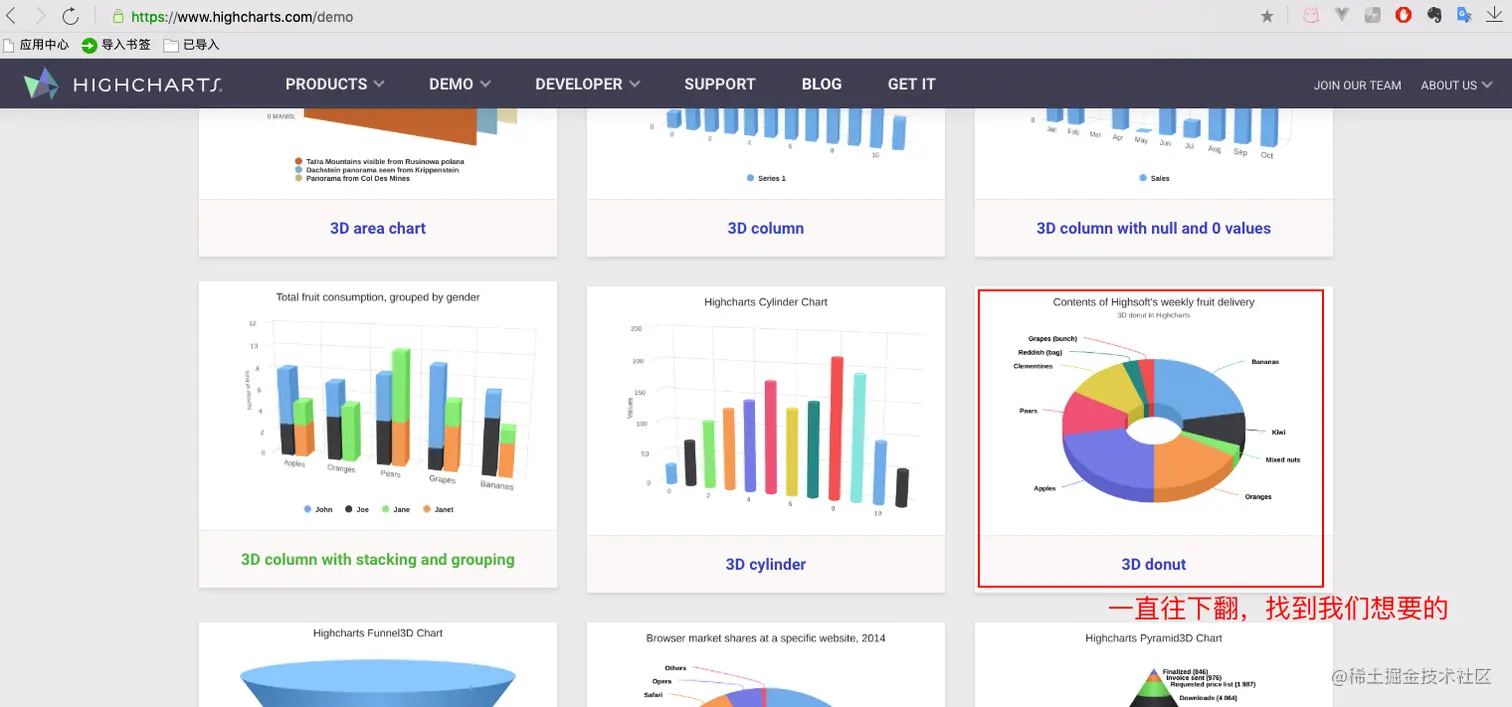Toggle the Dachstein panorama legend entry

click(x=376, y=170)
